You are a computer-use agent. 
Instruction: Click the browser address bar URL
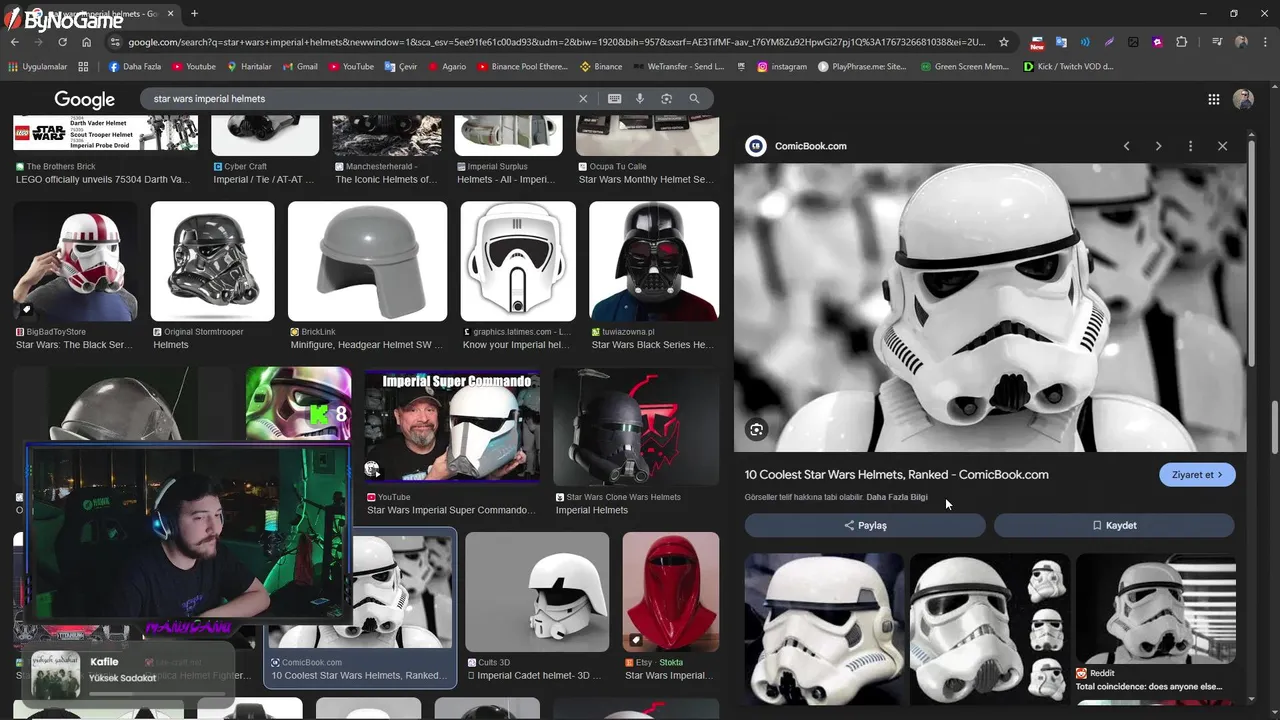(x=556, y=42)
